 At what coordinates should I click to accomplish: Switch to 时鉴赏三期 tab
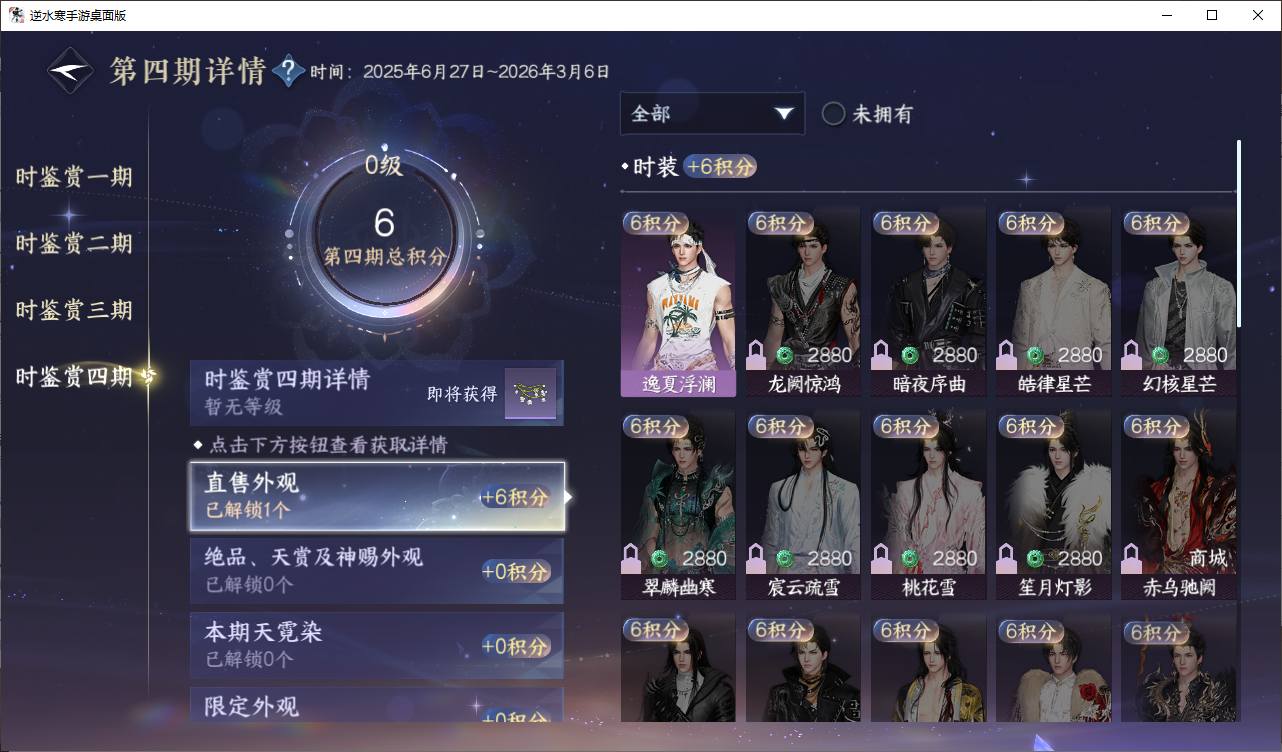[74, 310]
